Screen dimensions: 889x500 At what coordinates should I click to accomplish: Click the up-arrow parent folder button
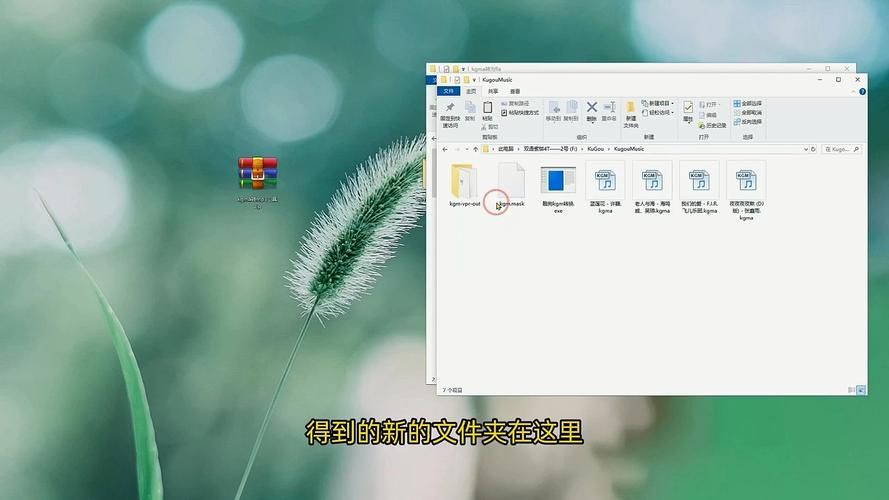tap(474, 149)
